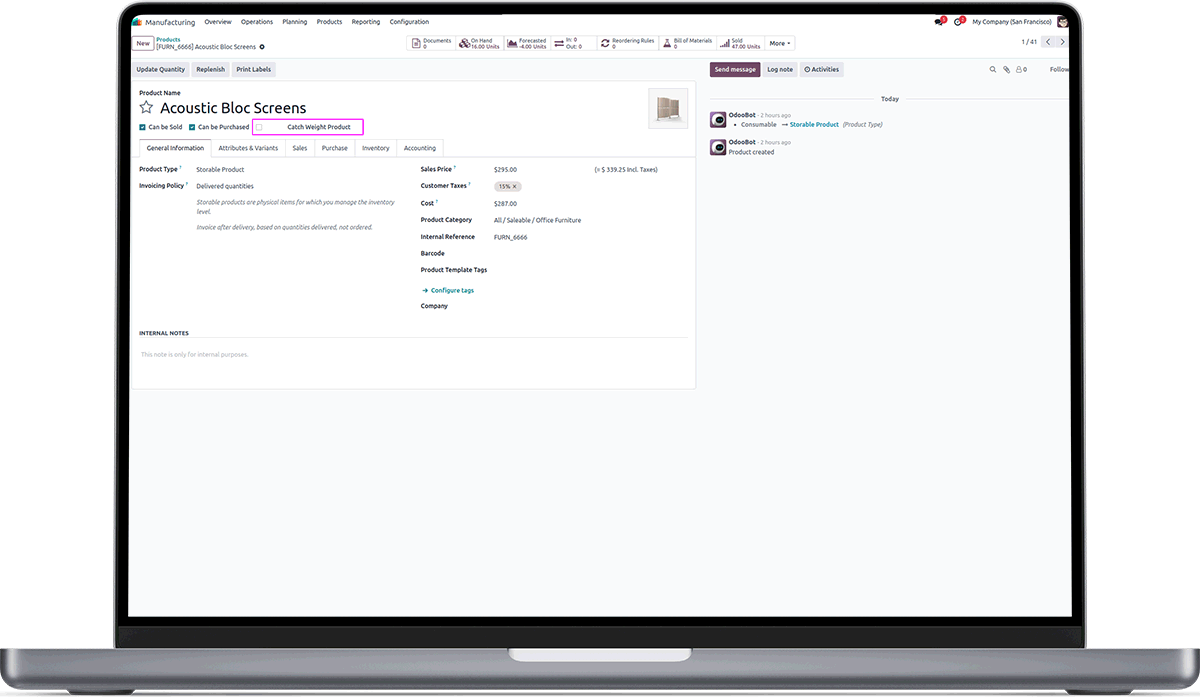Click into the Internal Notes text area

coord(413,355)
